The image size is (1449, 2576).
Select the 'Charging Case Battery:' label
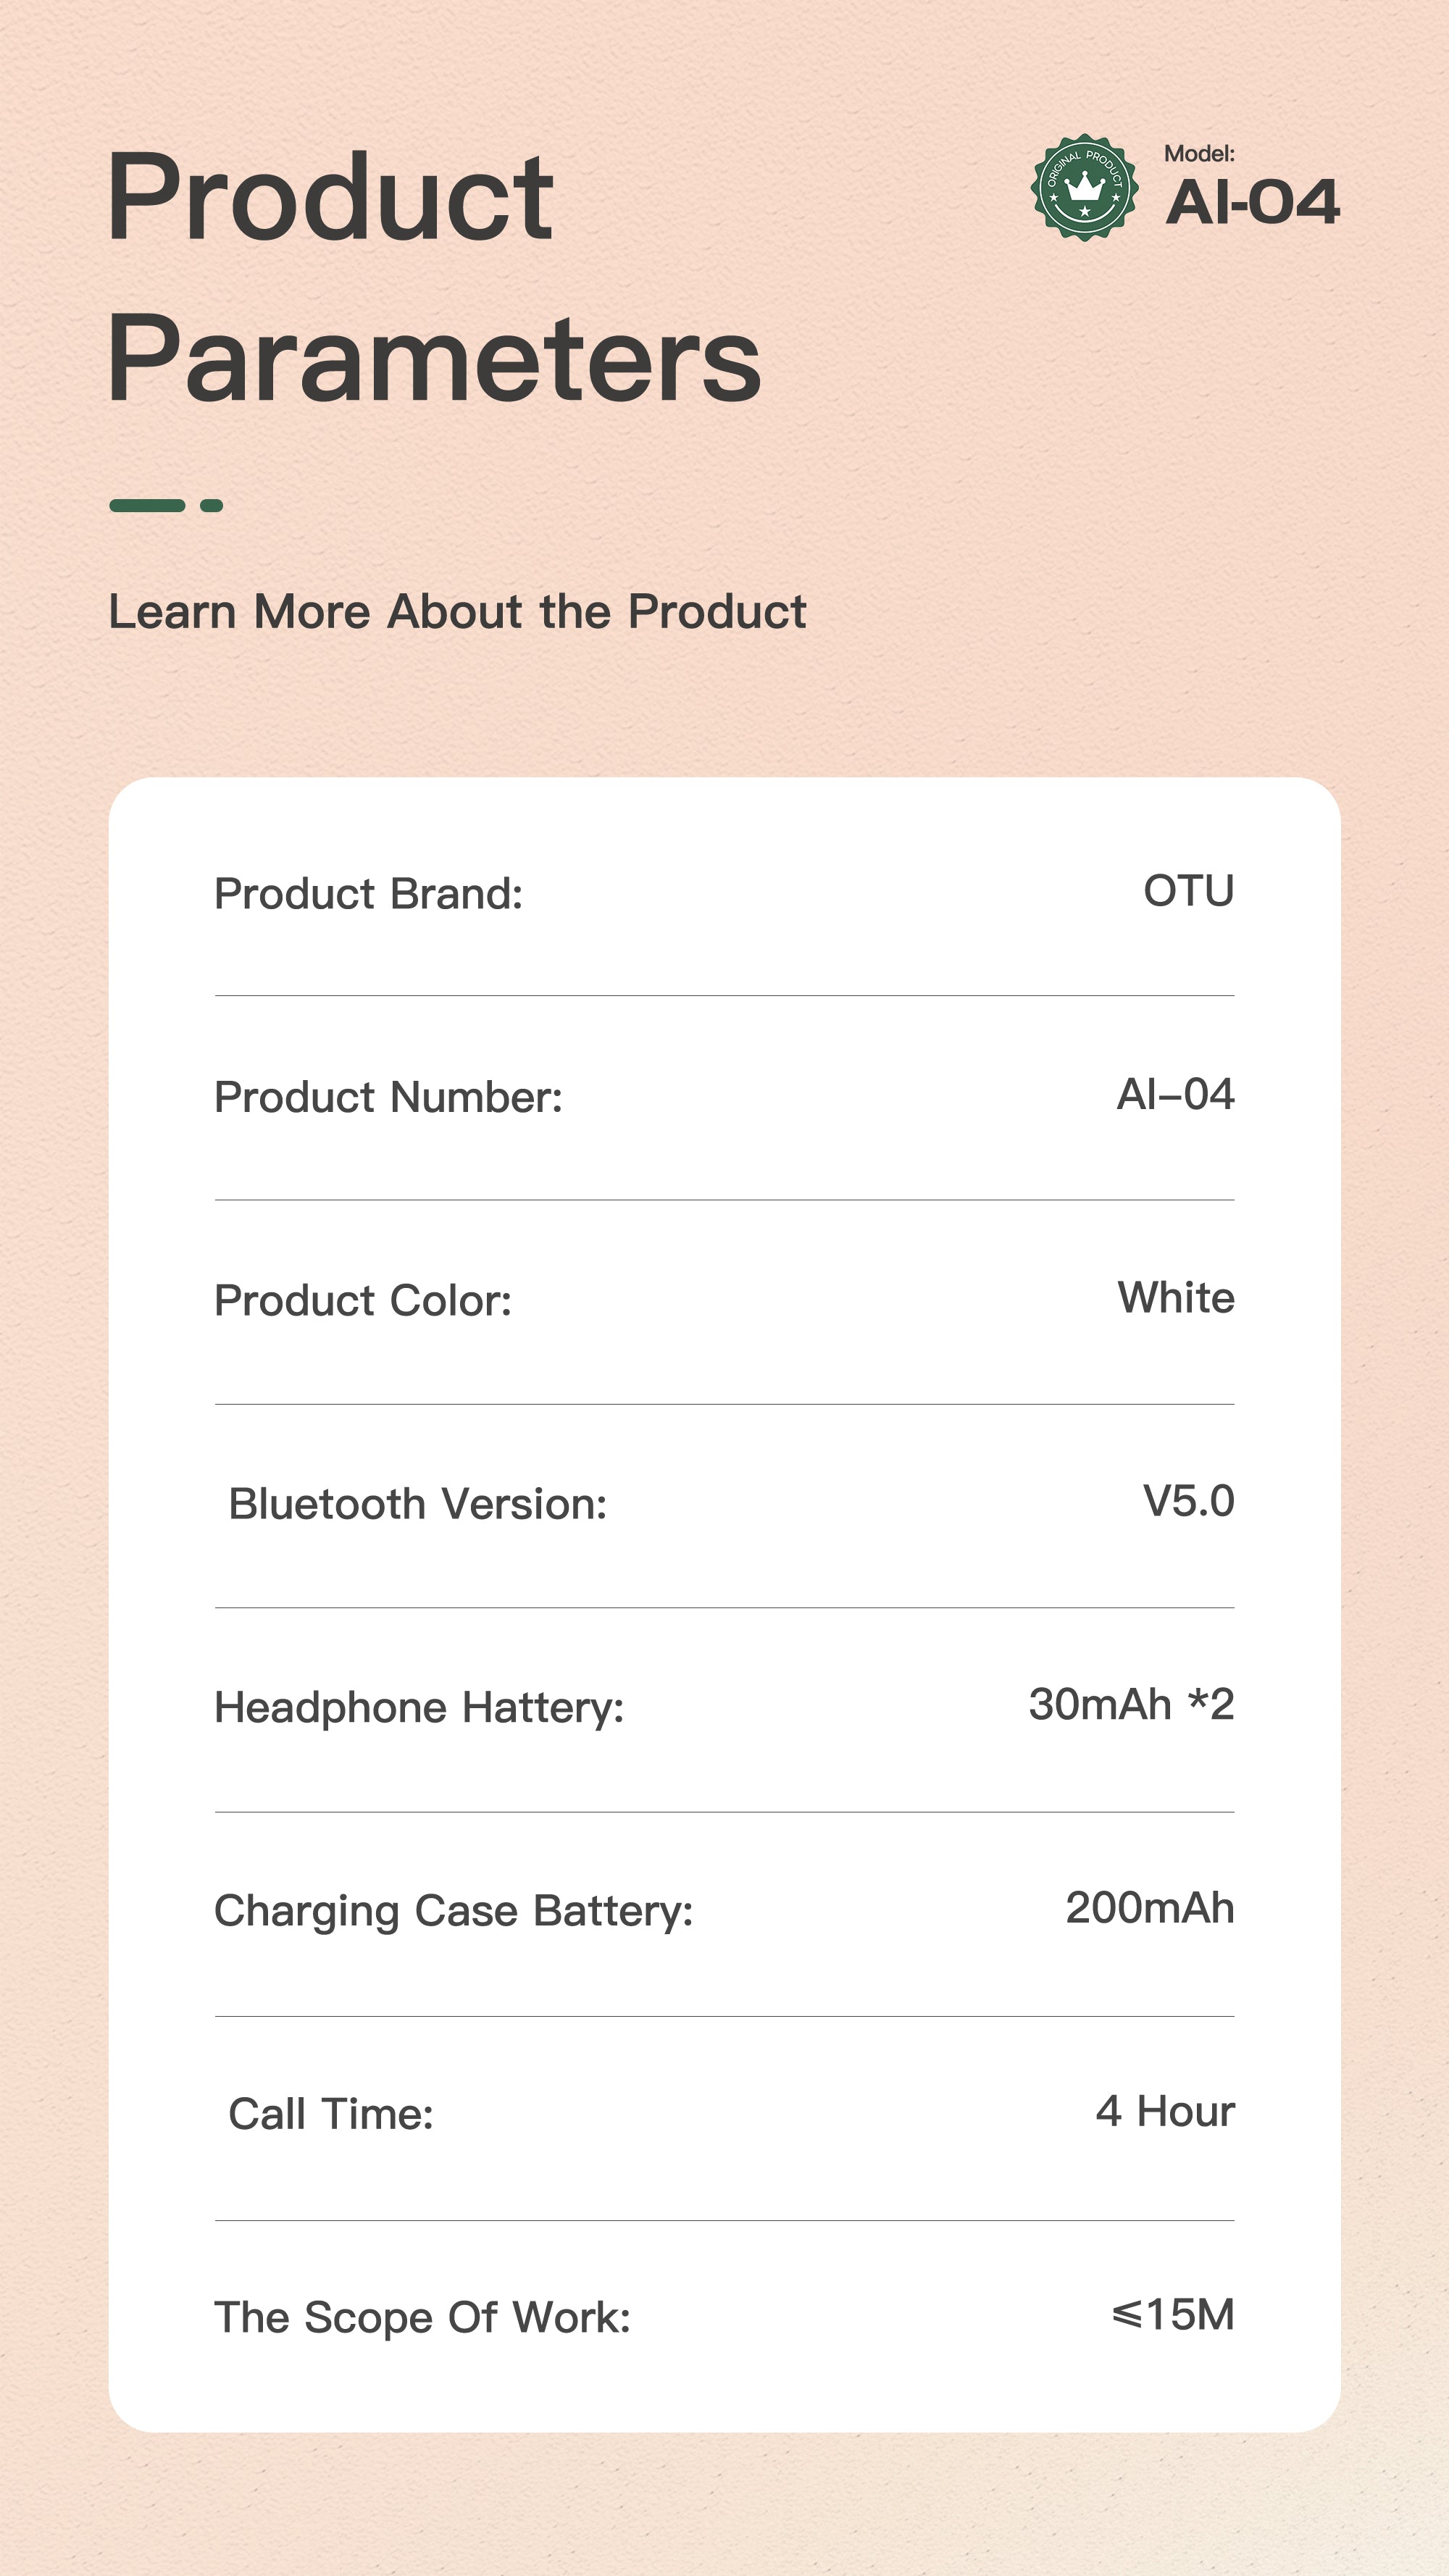(453, 1911)
